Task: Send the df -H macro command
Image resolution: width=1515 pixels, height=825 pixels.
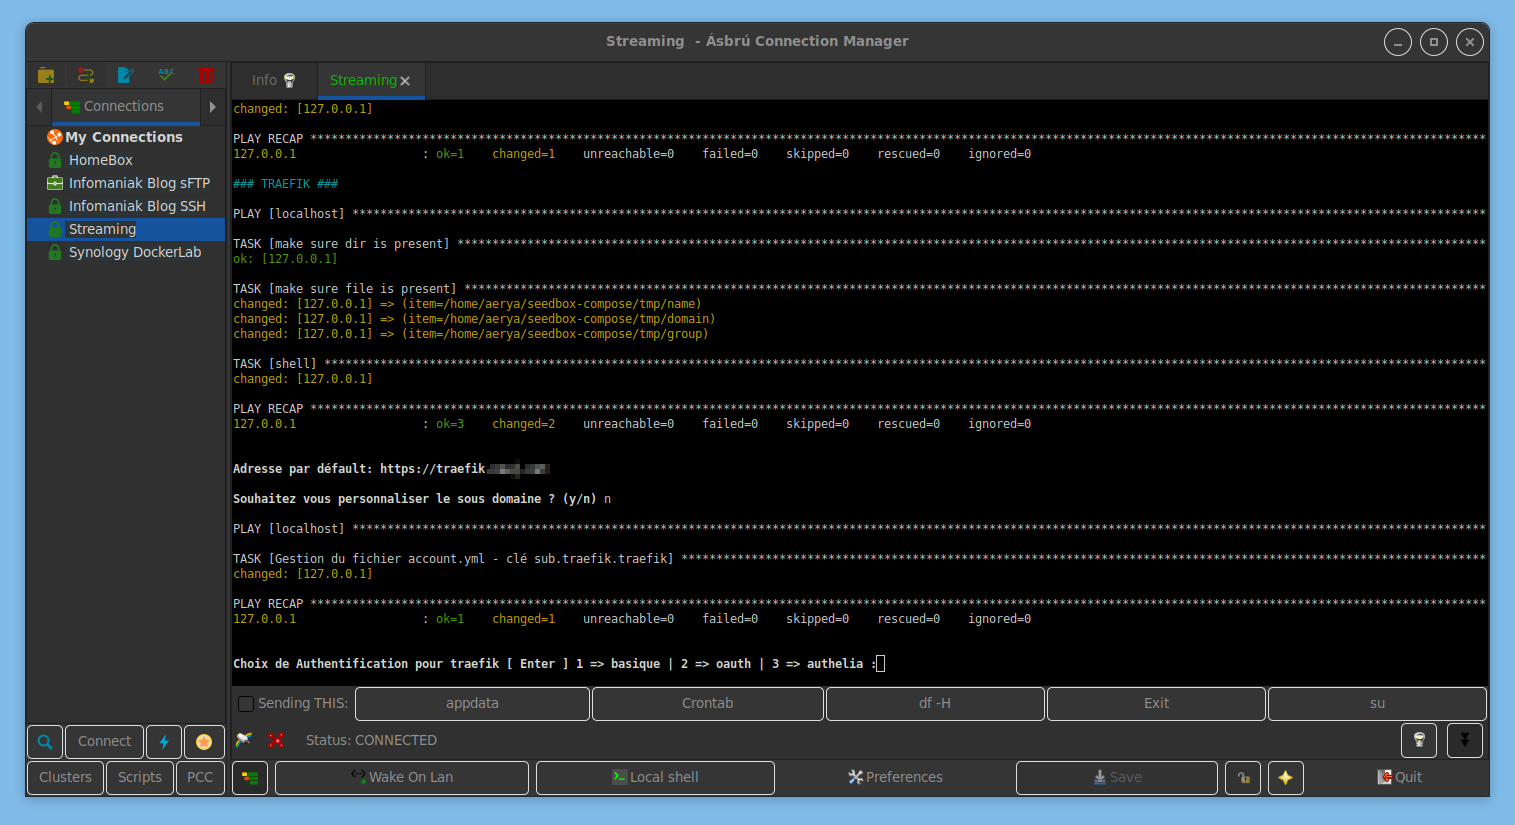Action: (935, 704)
